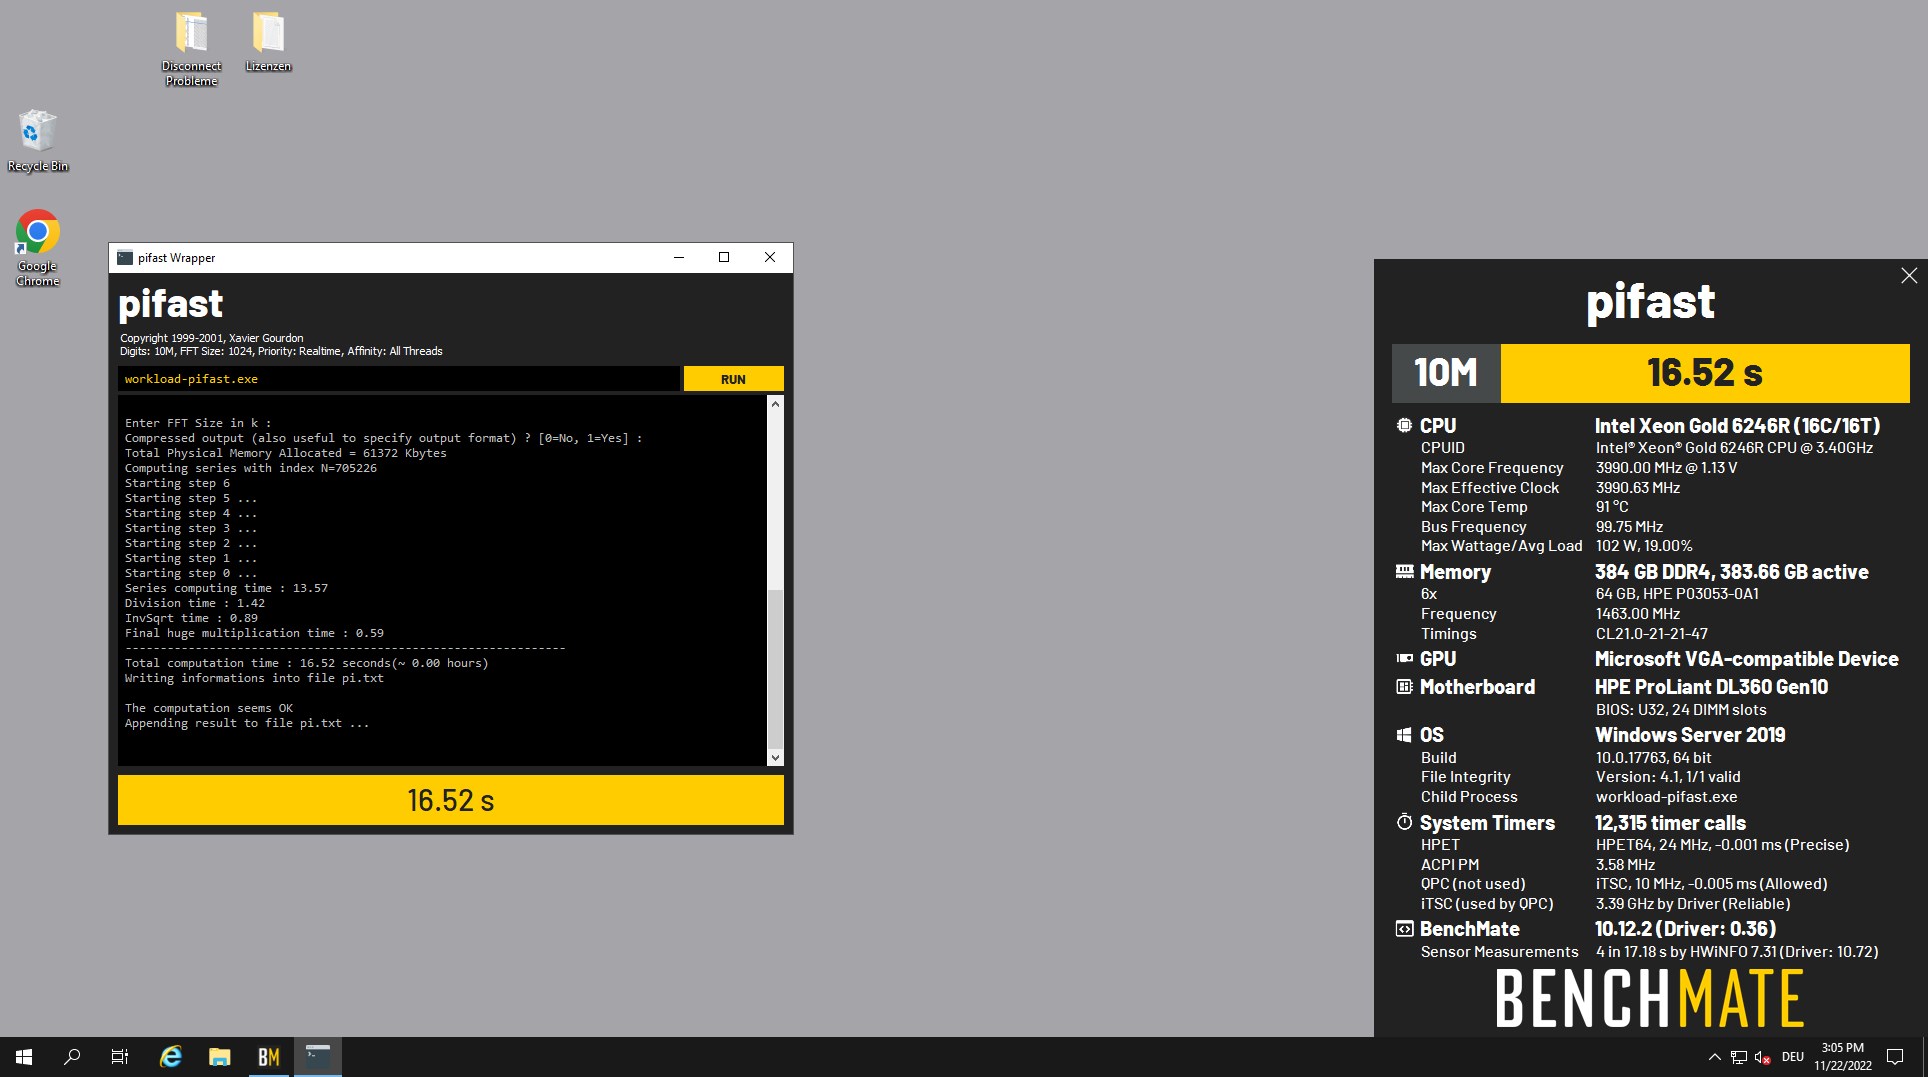This screenshot has width=1928, height=1077.
Task: Show hidden tray icons chevron
Action: (1714, 1057)
